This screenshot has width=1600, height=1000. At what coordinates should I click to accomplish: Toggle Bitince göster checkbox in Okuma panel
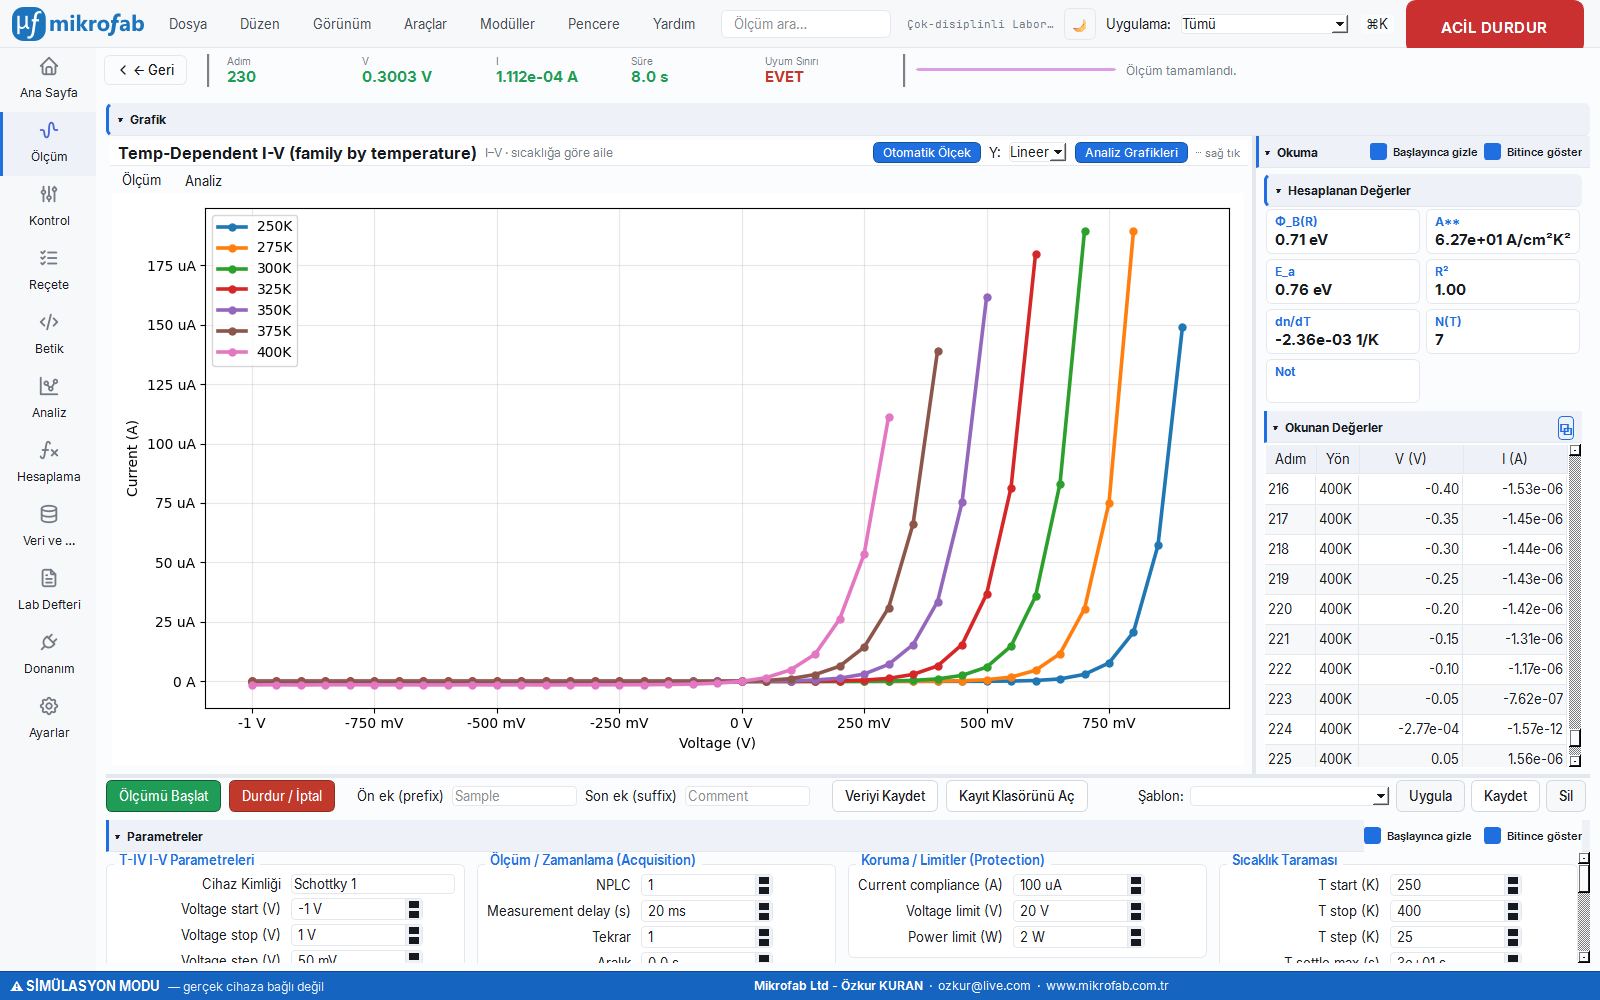(1493, 152)
